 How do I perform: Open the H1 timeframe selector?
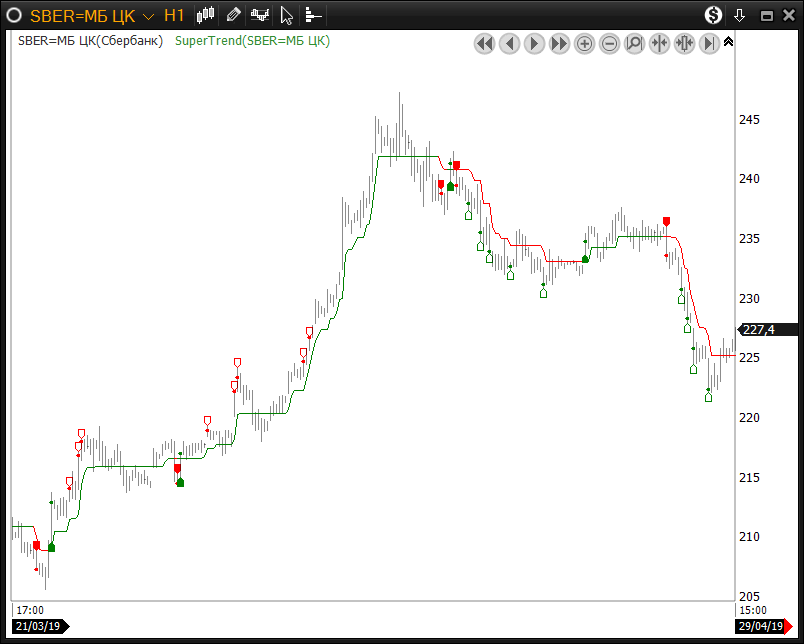pos(174,15)
